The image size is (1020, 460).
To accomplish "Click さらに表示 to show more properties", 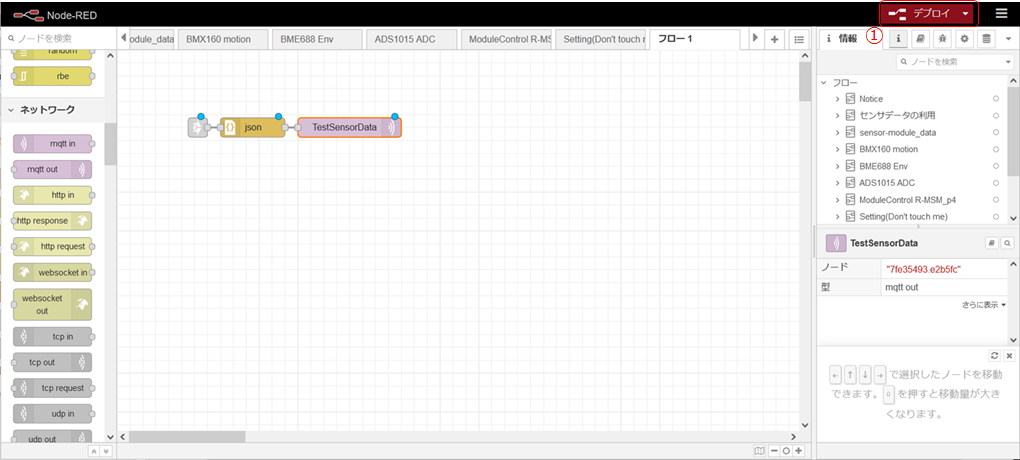I will click(984, 304).
